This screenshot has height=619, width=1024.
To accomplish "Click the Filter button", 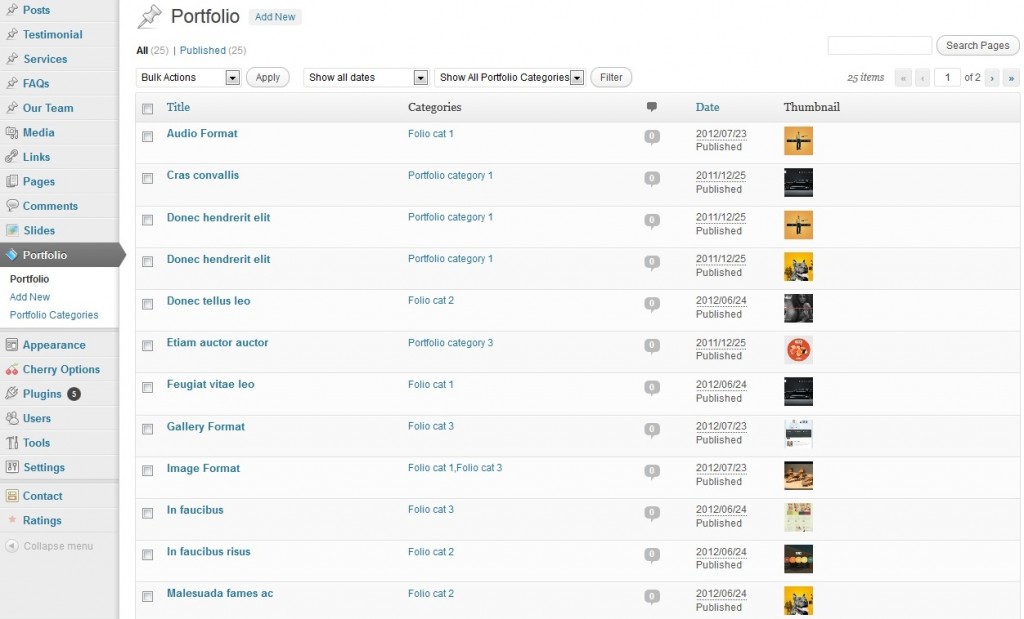I will pyautogui.click(x=611, y=77).
